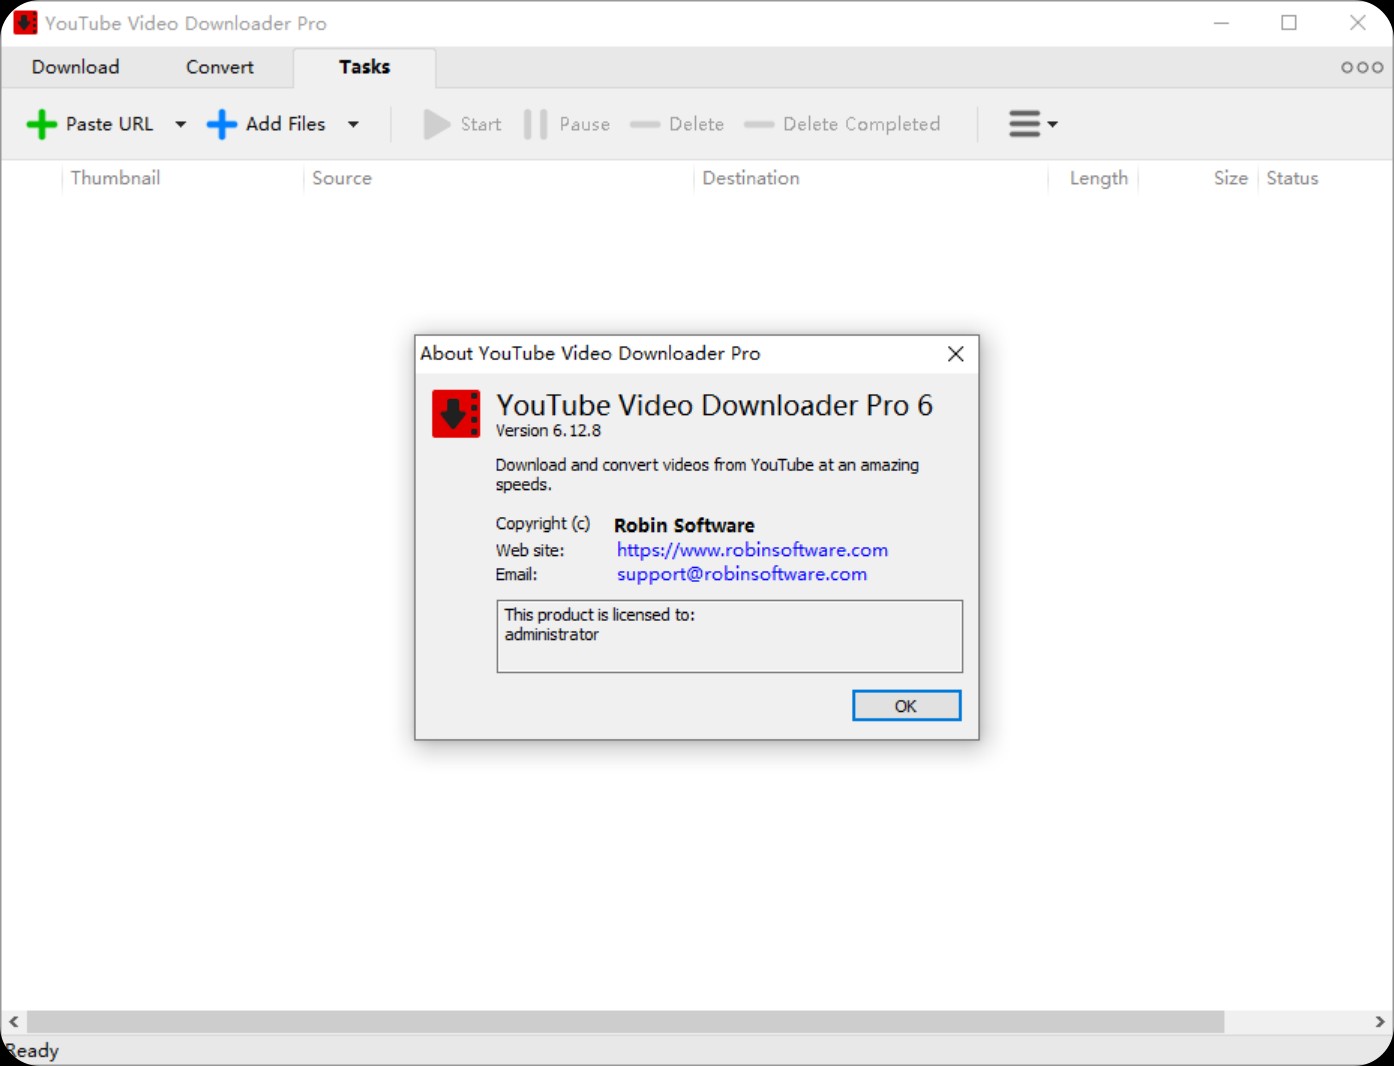Click the Size column header
This screenshot has width=1394, height=1066.
click(x=1230, y=178)
